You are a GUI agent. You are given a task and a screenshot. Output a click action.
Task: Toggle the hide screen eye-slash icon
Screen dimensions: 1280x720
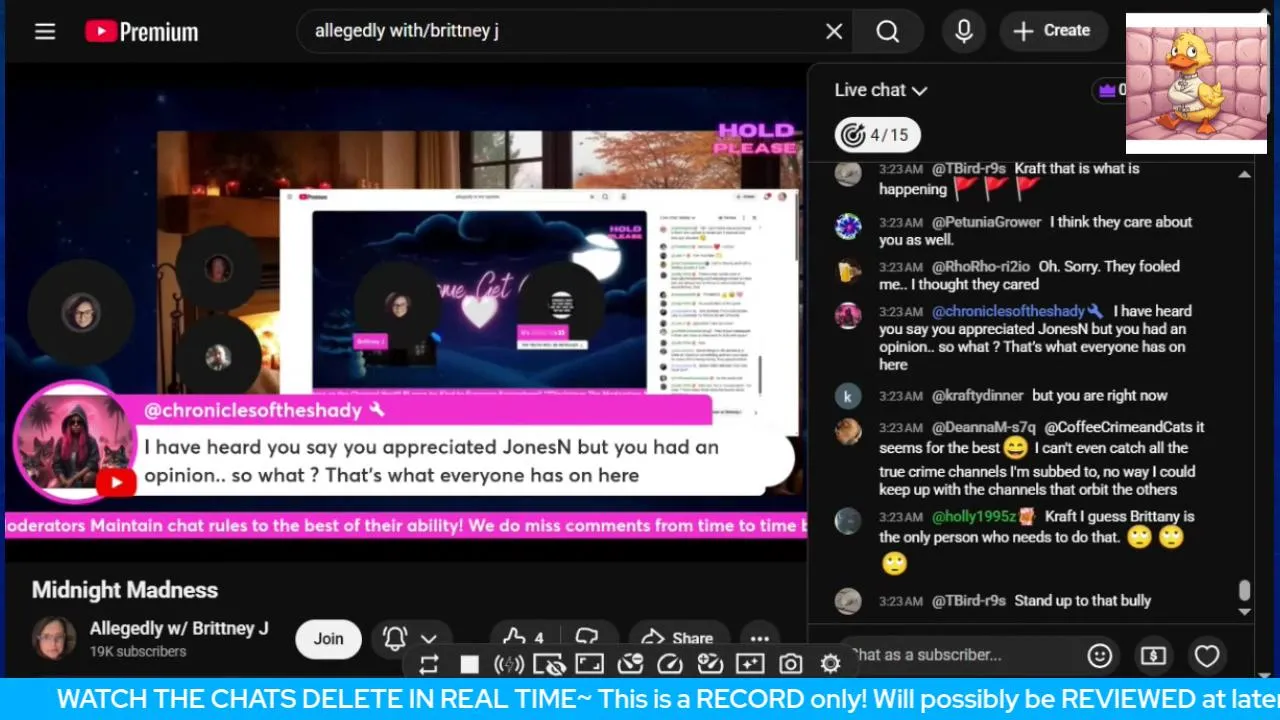549,664
